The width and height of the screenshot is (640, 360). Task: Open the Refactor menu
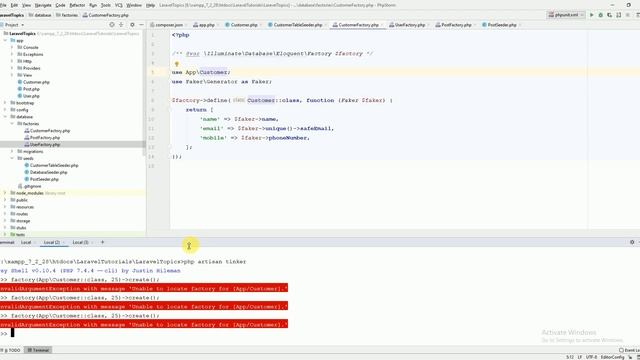coord(77,5)
